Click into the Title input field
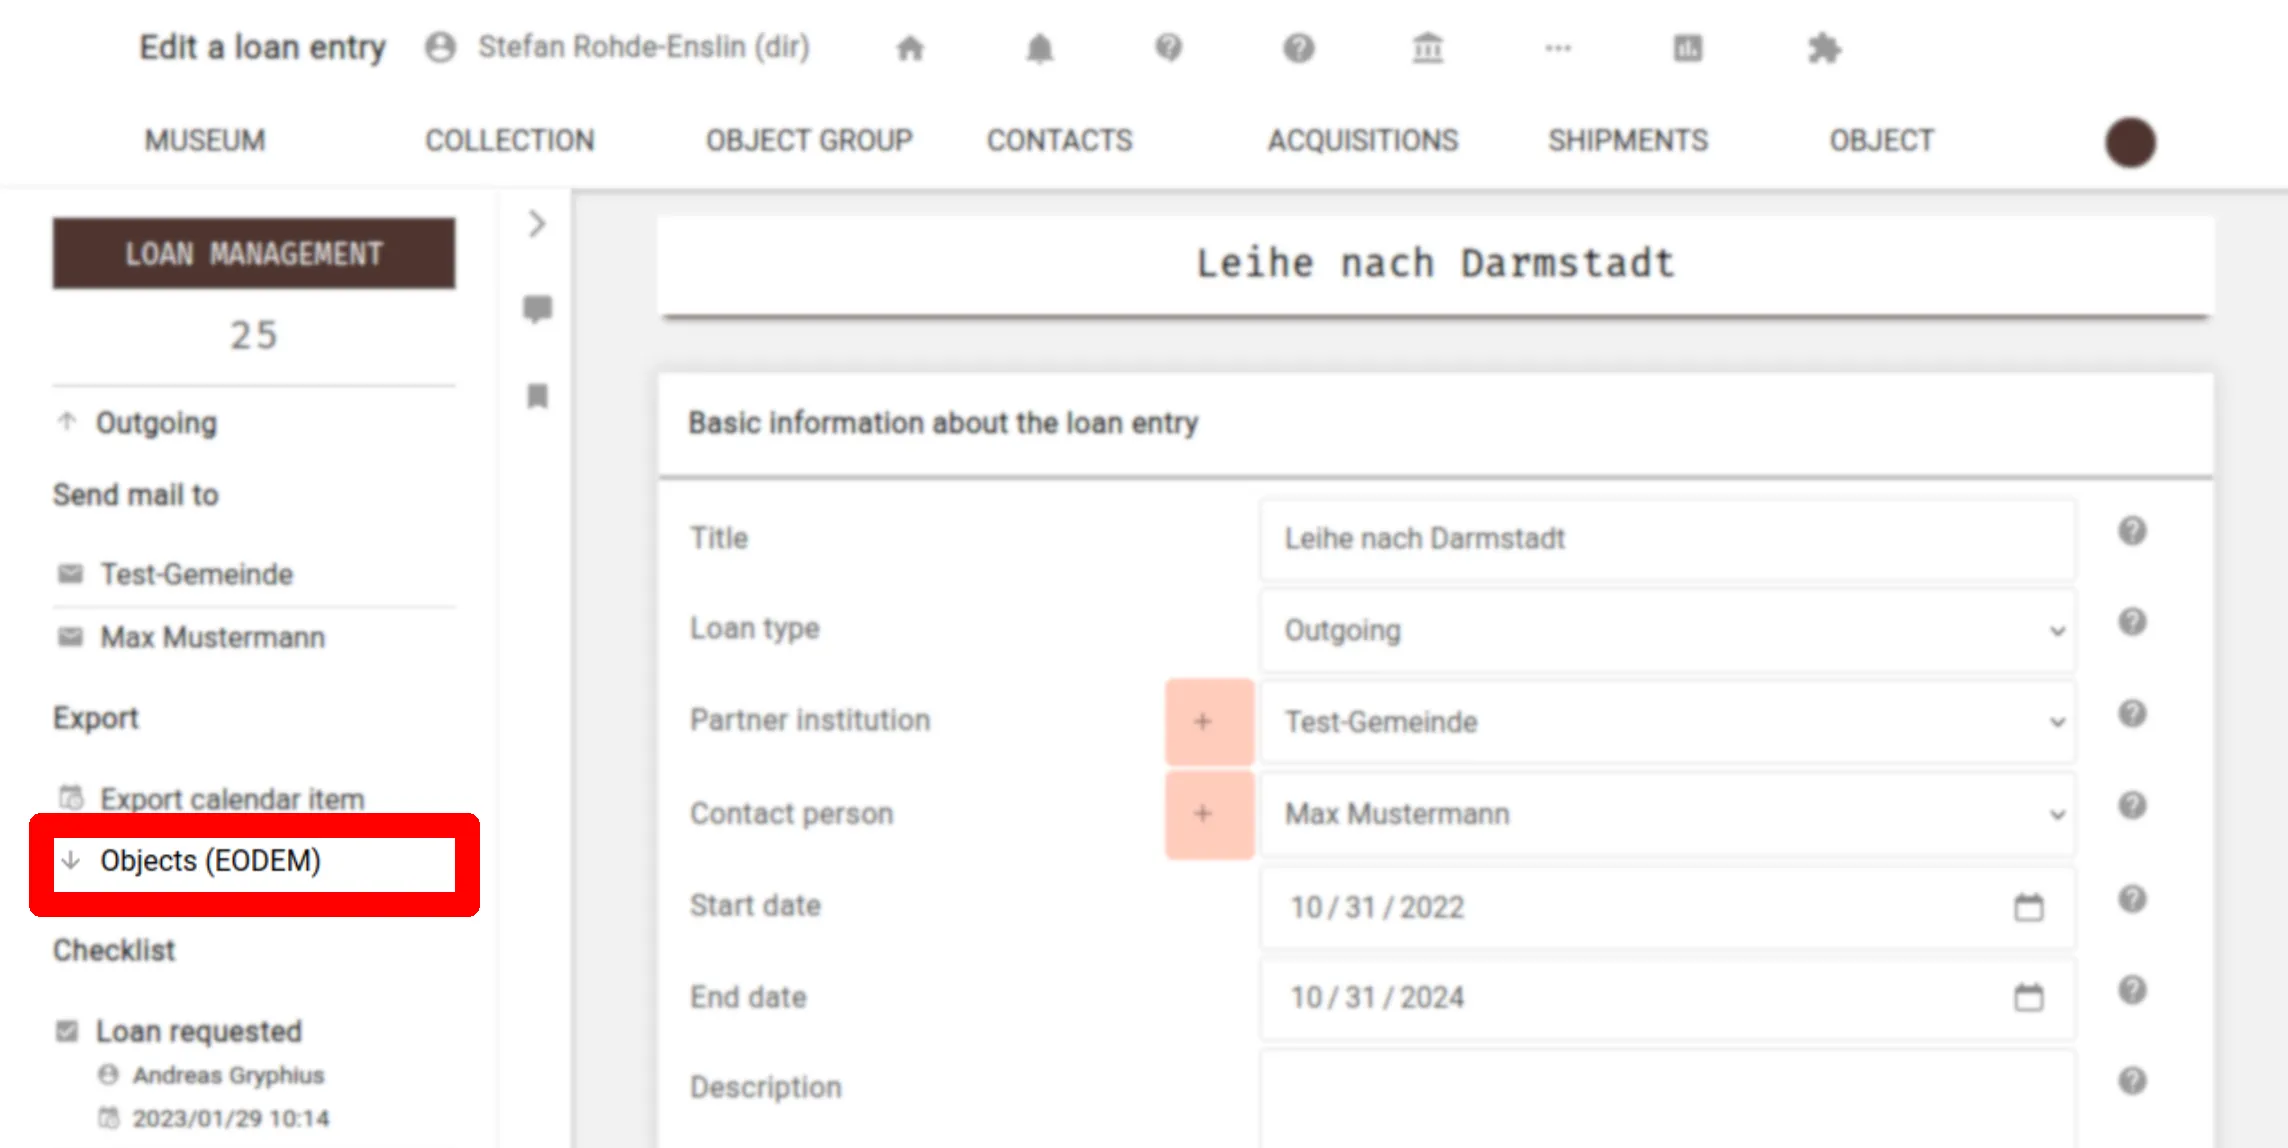This screenshot has height=1148, width=2288. pyautogui.click(x=1668, y=539)
